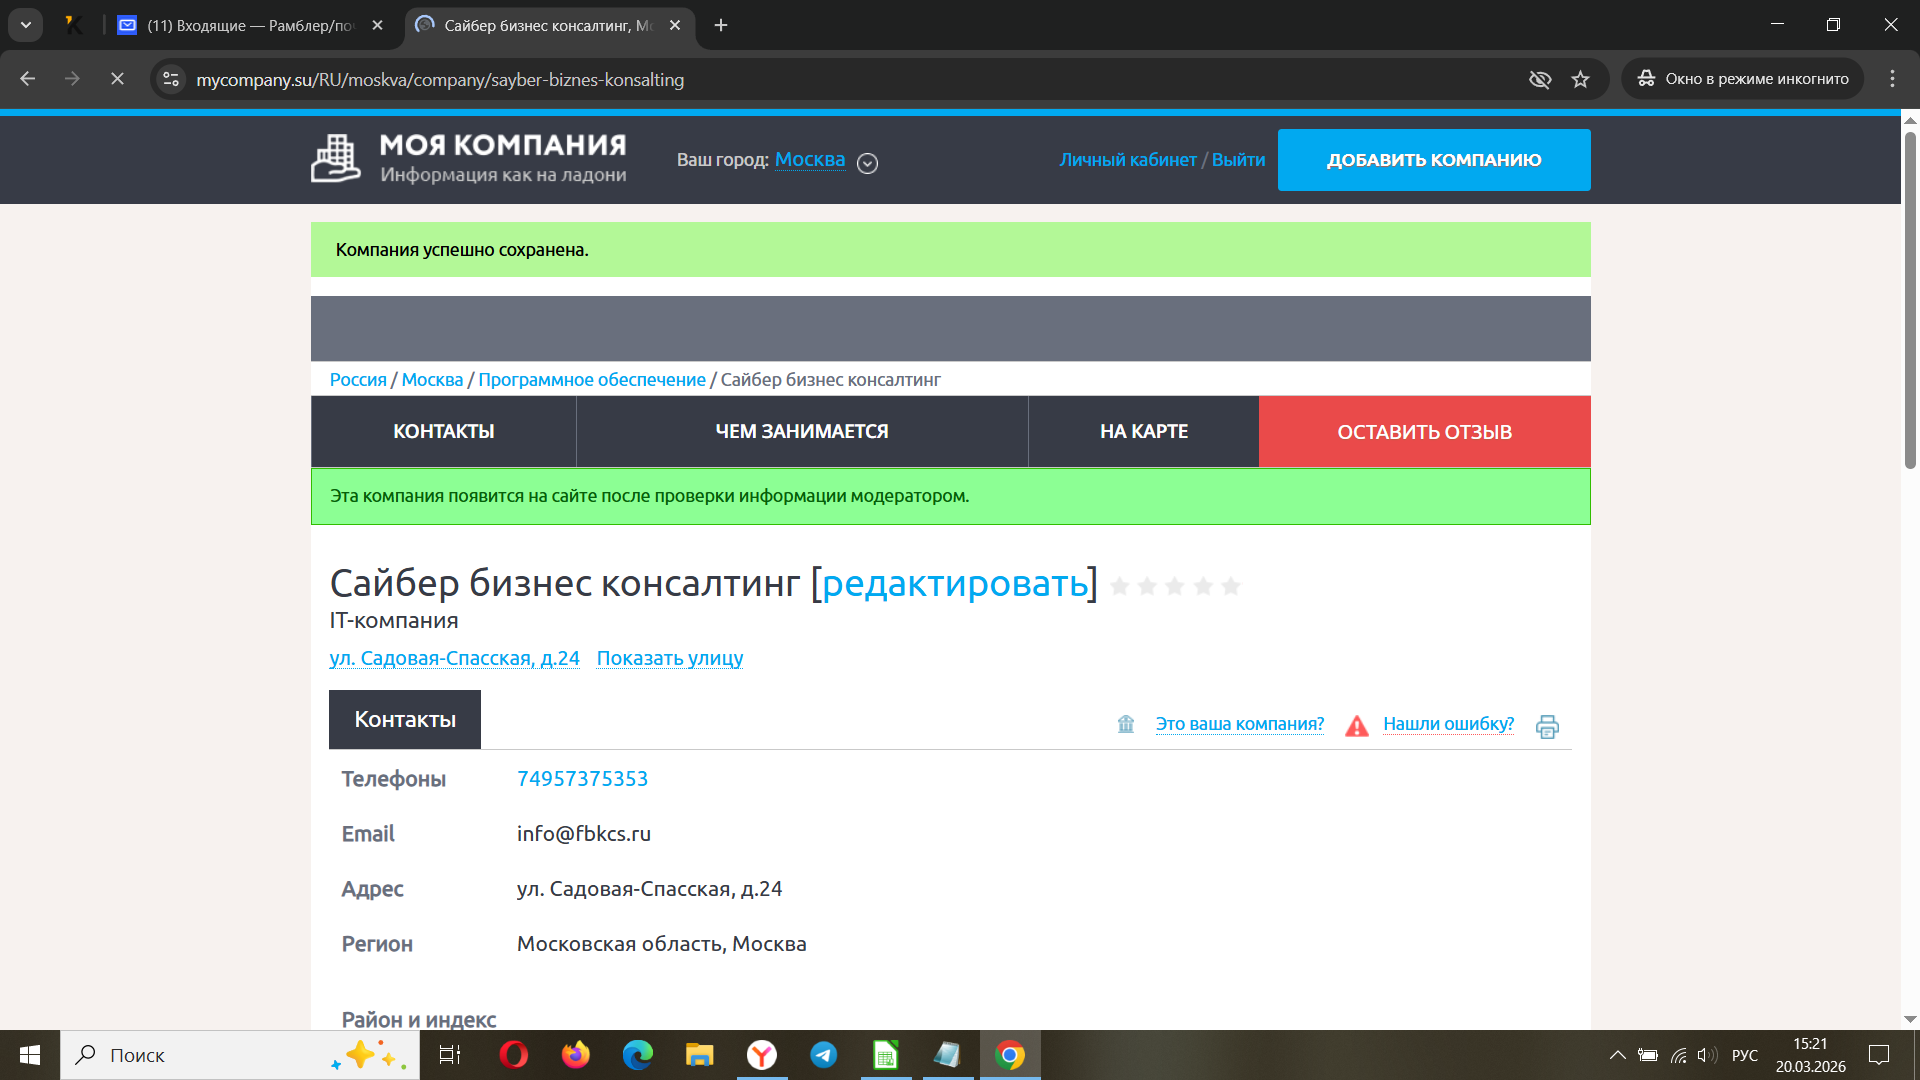Click the редактировать link

pos(954,583)
